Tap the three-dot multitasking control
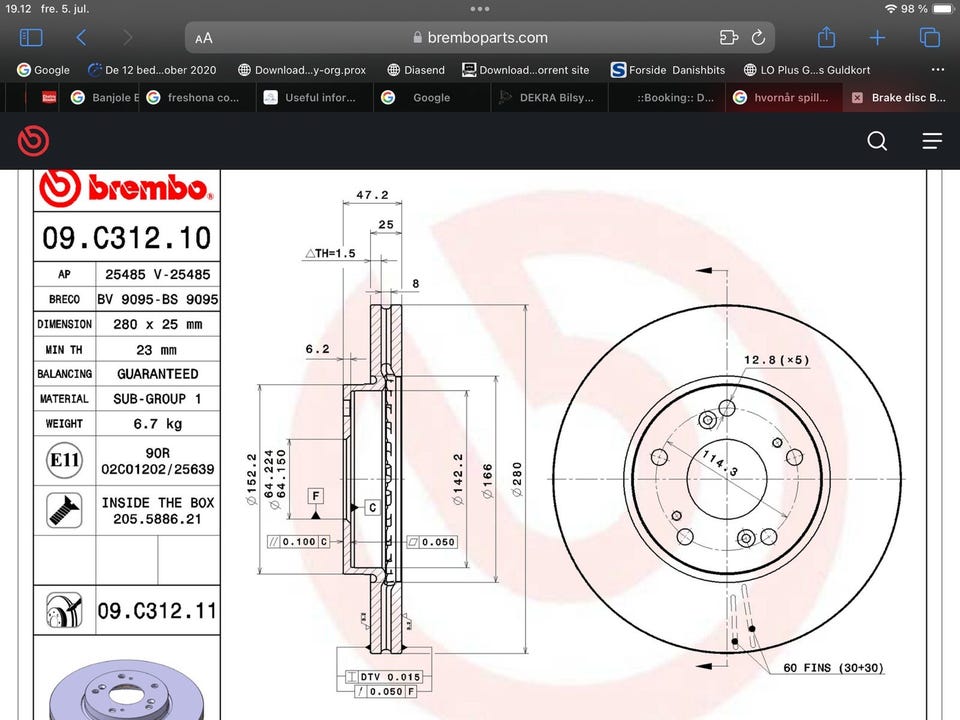 point(480,8)
